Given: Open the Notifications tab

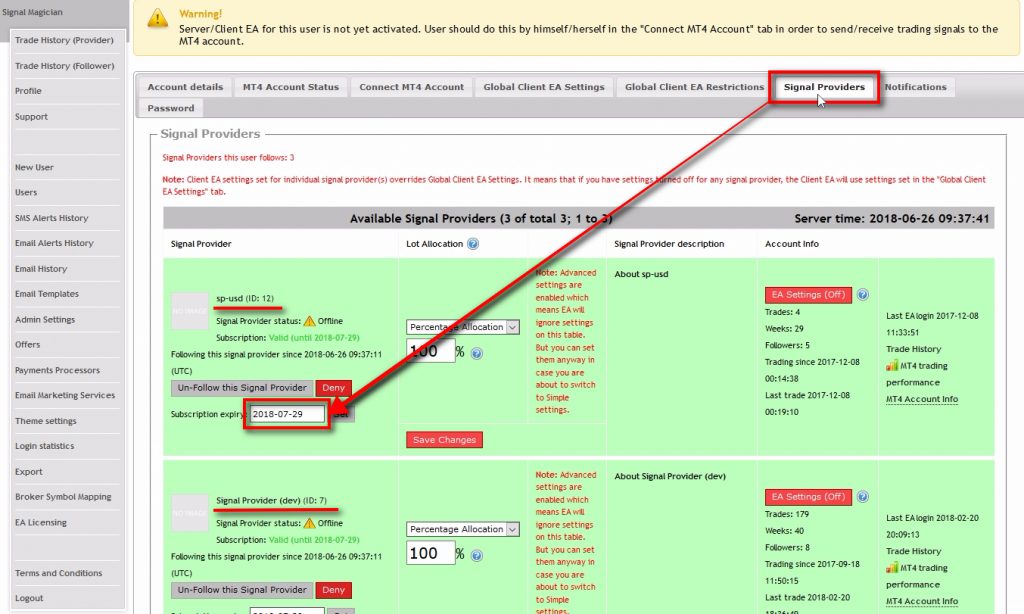Looking at the screenshot, I should 915,87.
